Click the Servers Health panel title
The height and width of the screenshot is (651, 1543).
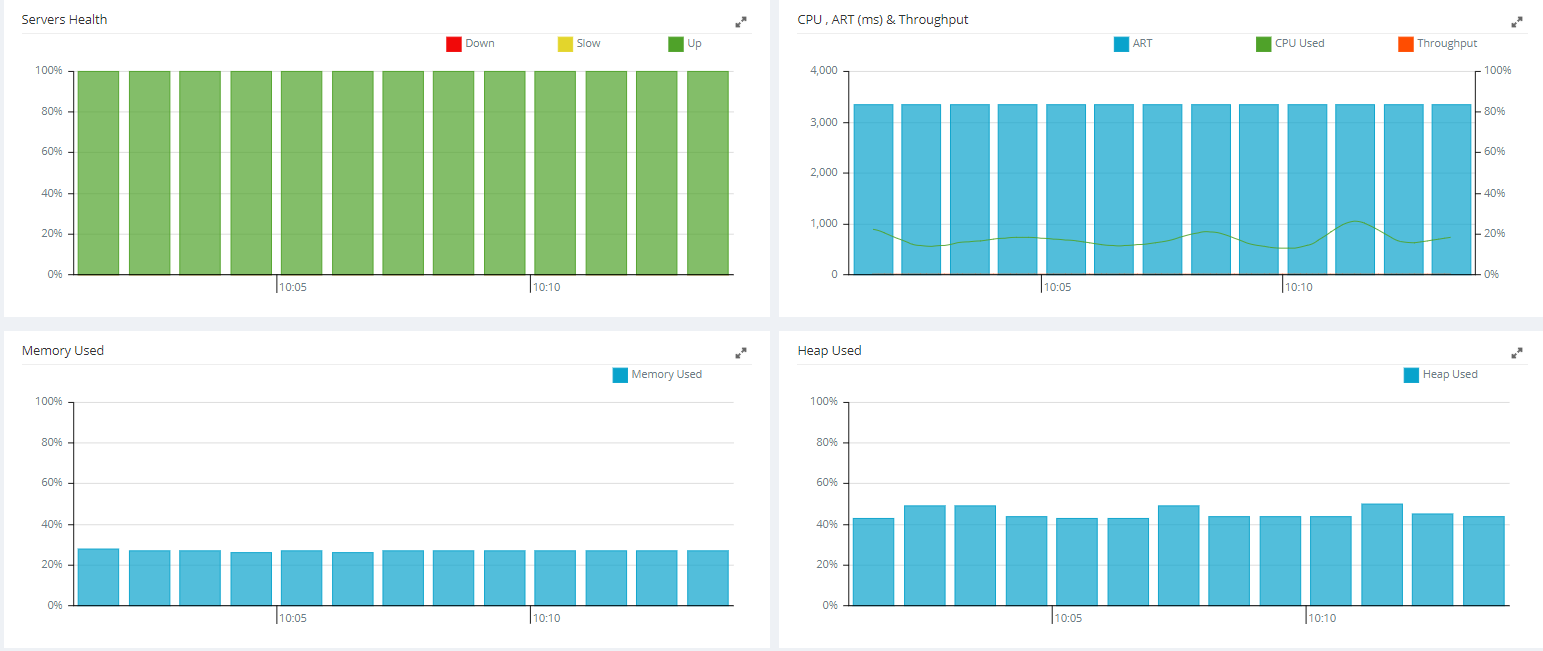65,20
